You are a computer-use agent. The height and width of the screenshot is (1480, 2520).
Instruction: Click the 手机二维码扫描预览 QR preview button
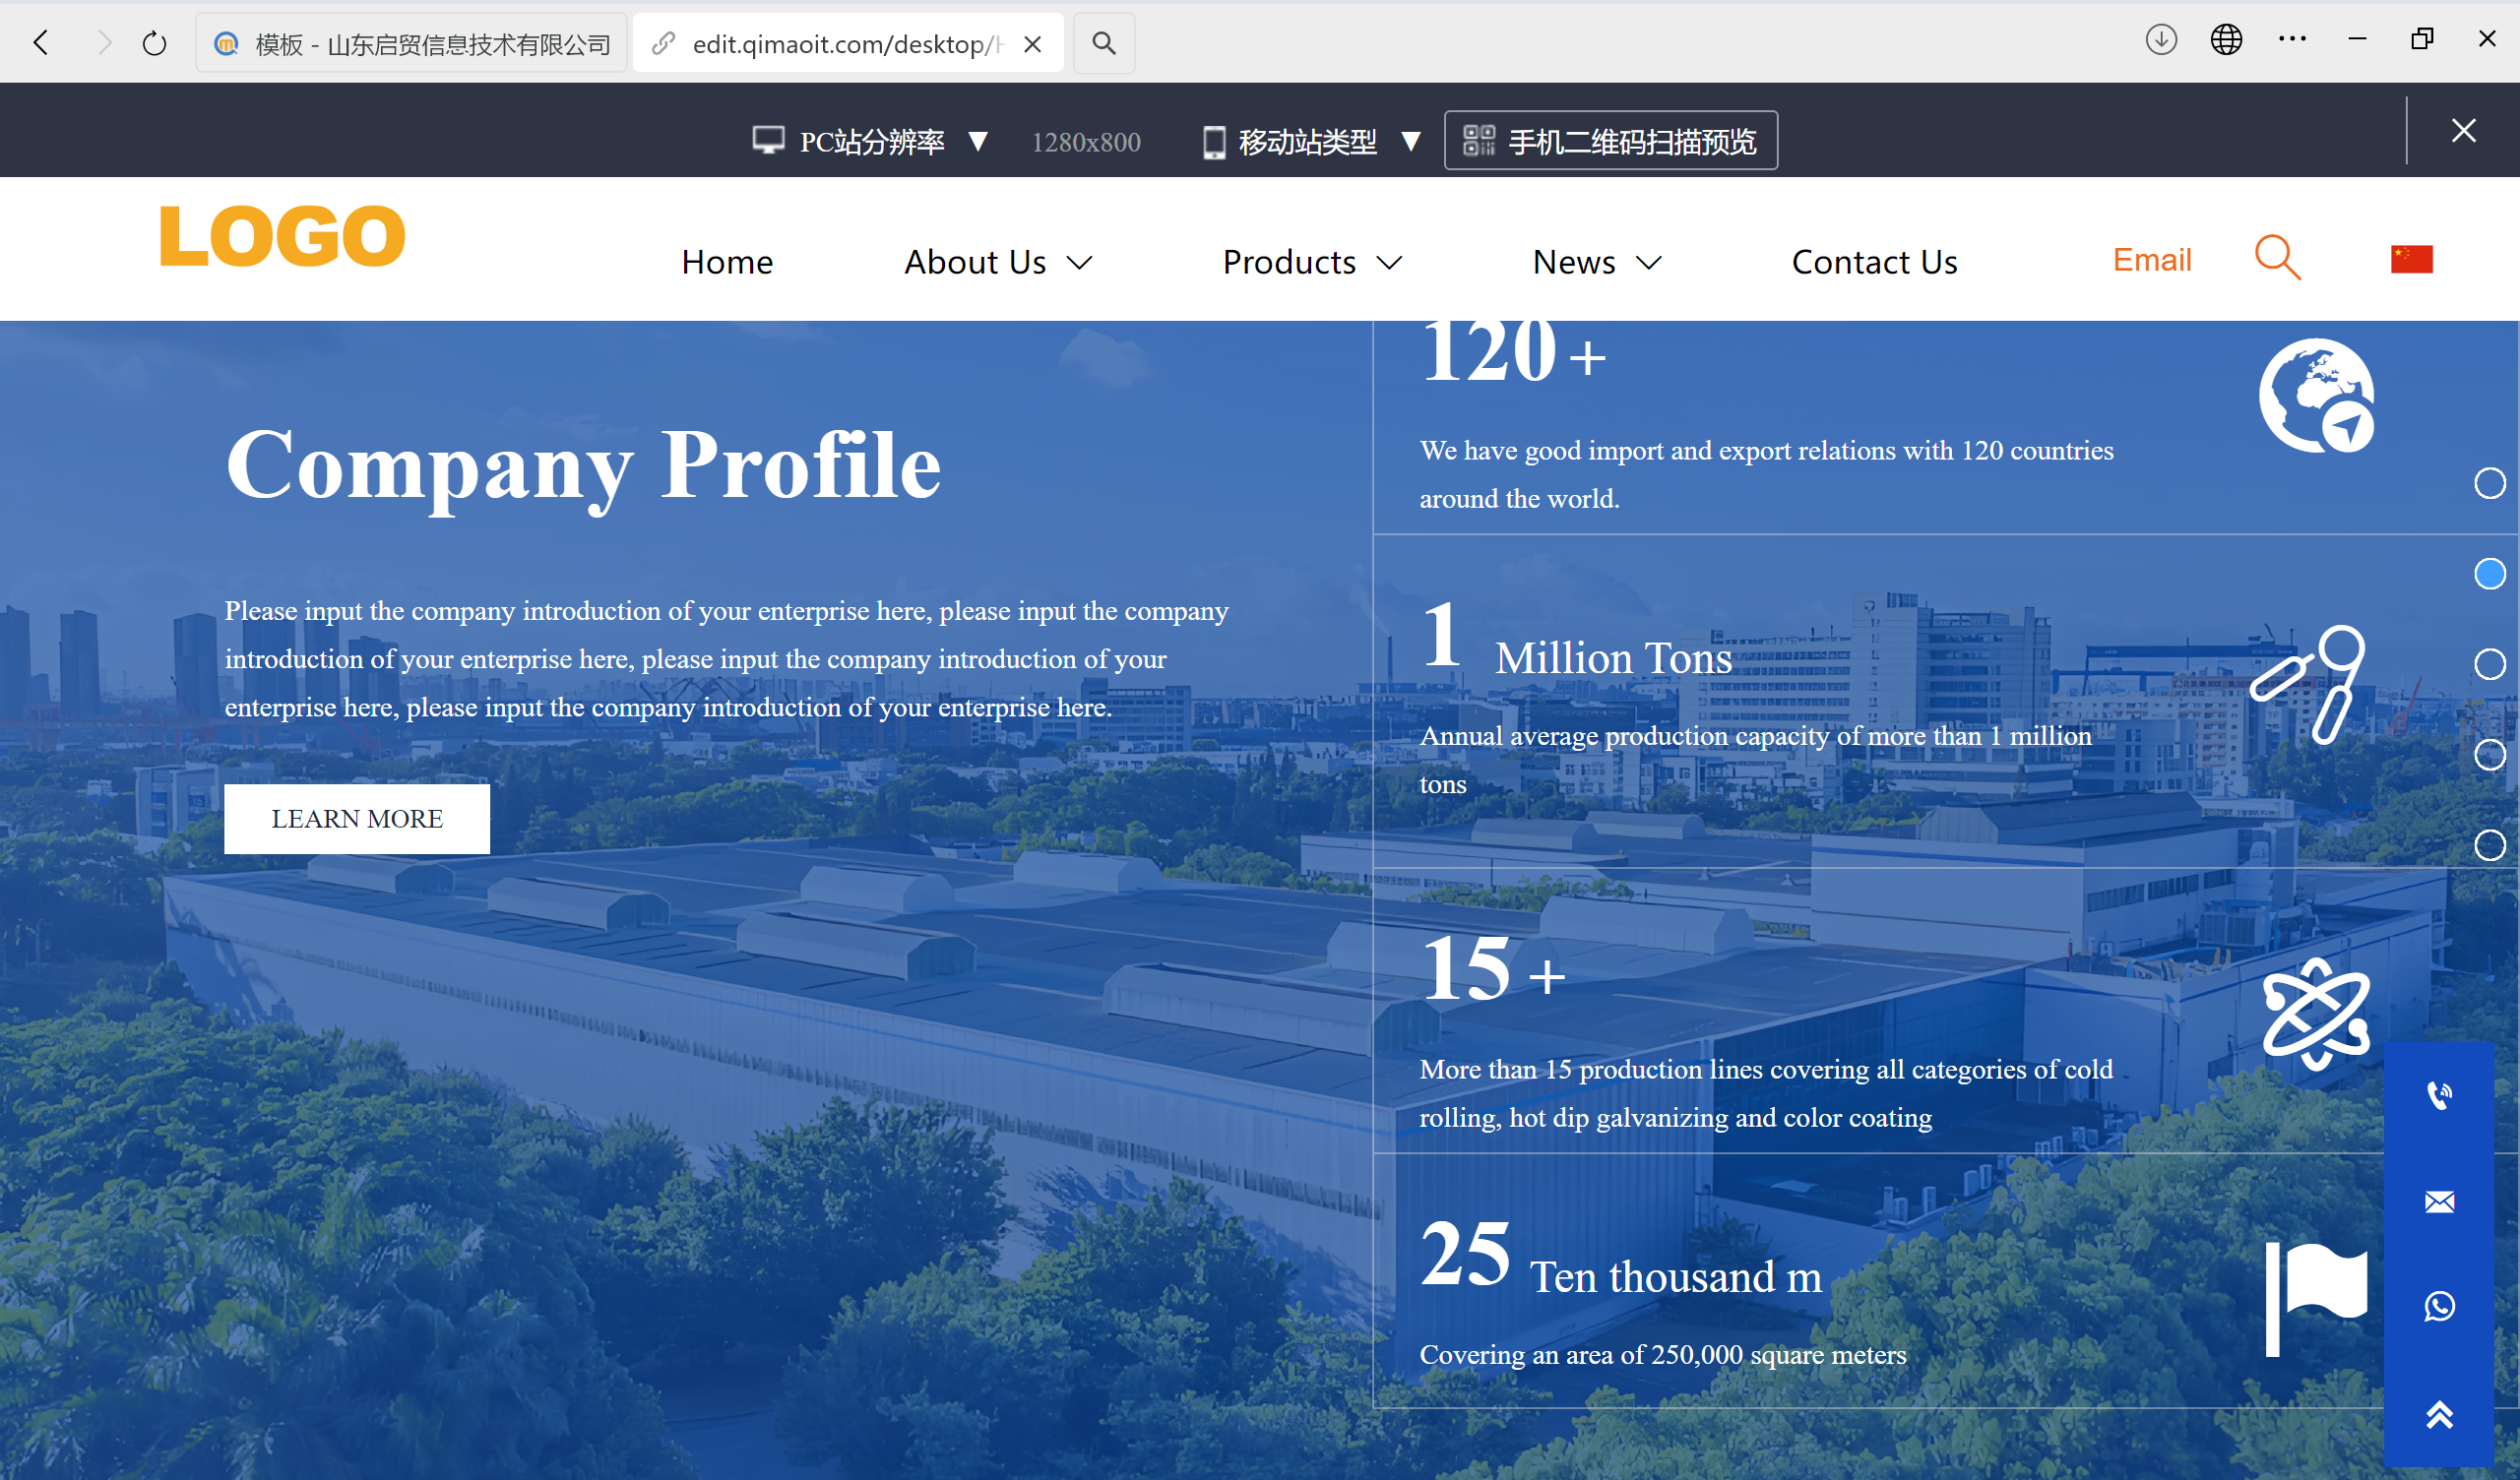(x=1610, y=140)
